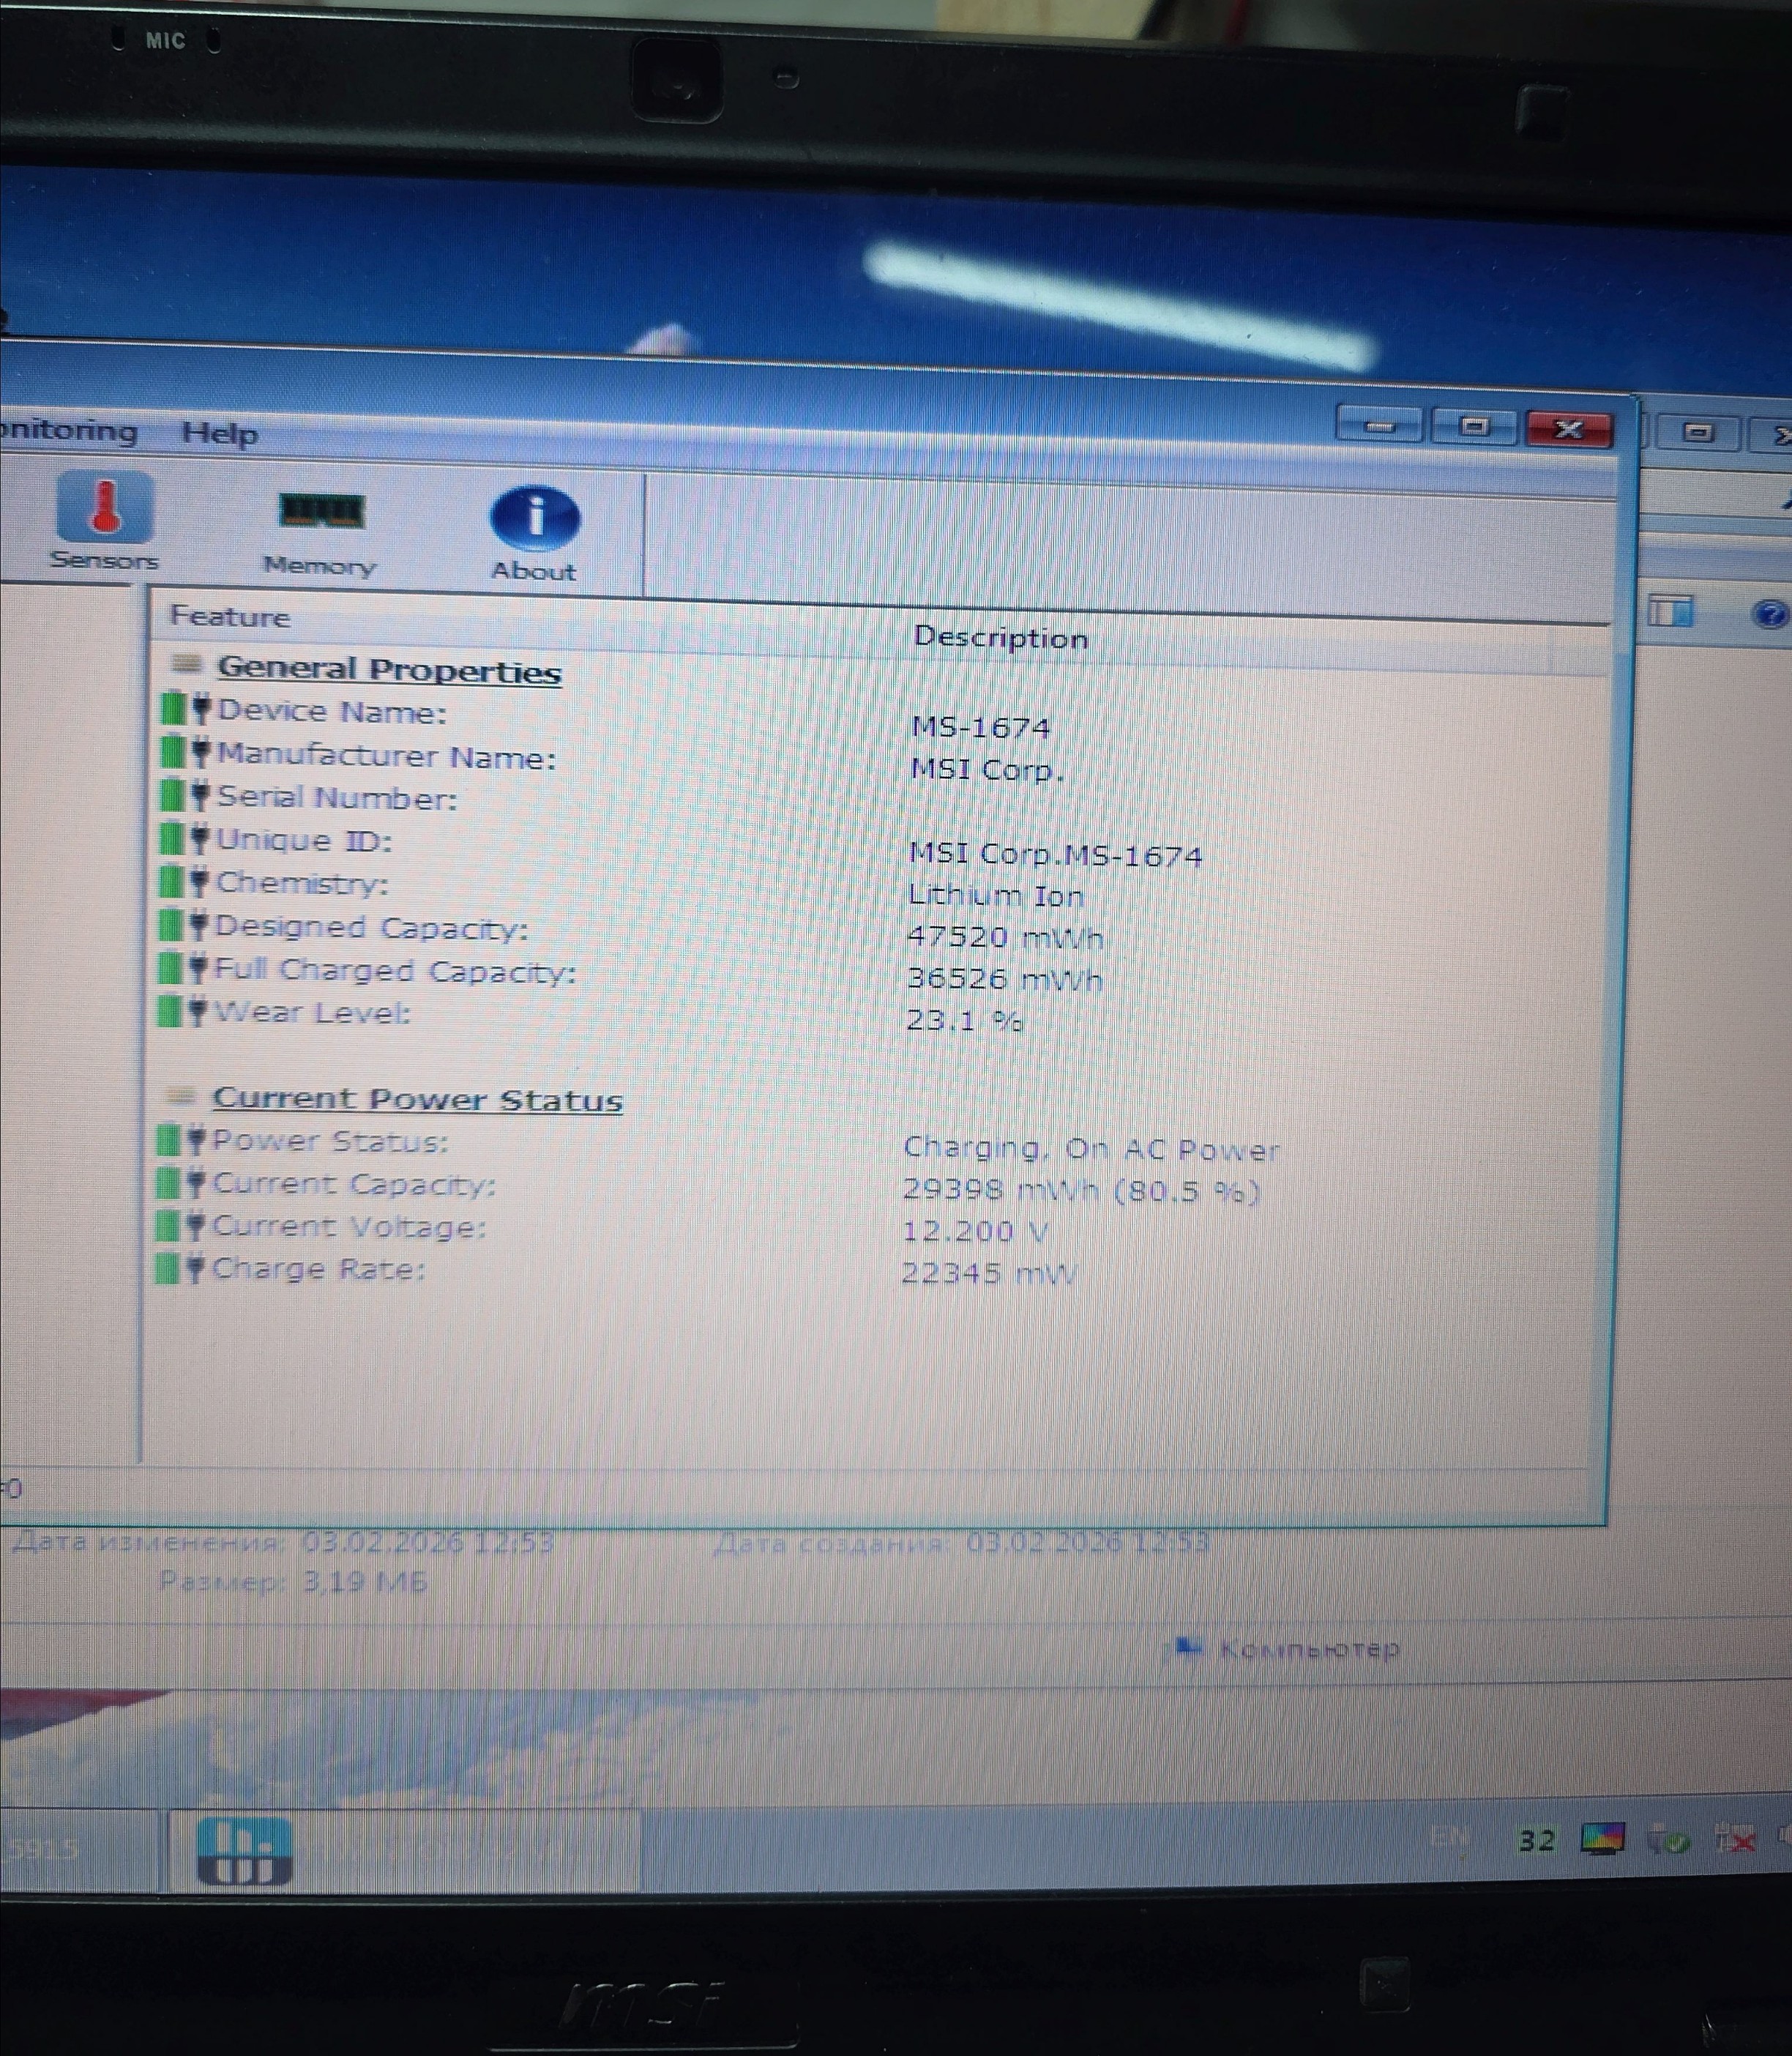Open the colorful monitor tray icon
Viewport: 1792px width, 2056px height.
pyautogui.click(x=1603, y=1838)
